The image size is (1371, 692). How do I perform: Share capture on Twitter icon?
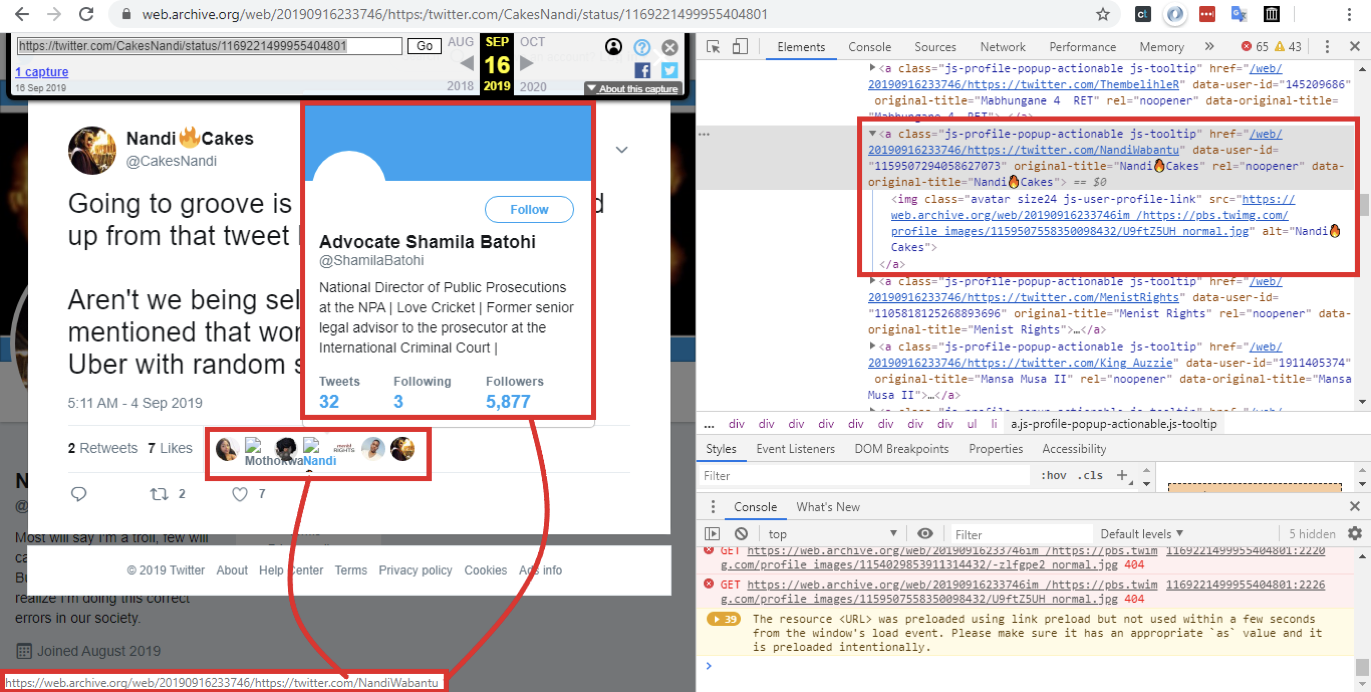pyautogui.click(x=669, y=70)
